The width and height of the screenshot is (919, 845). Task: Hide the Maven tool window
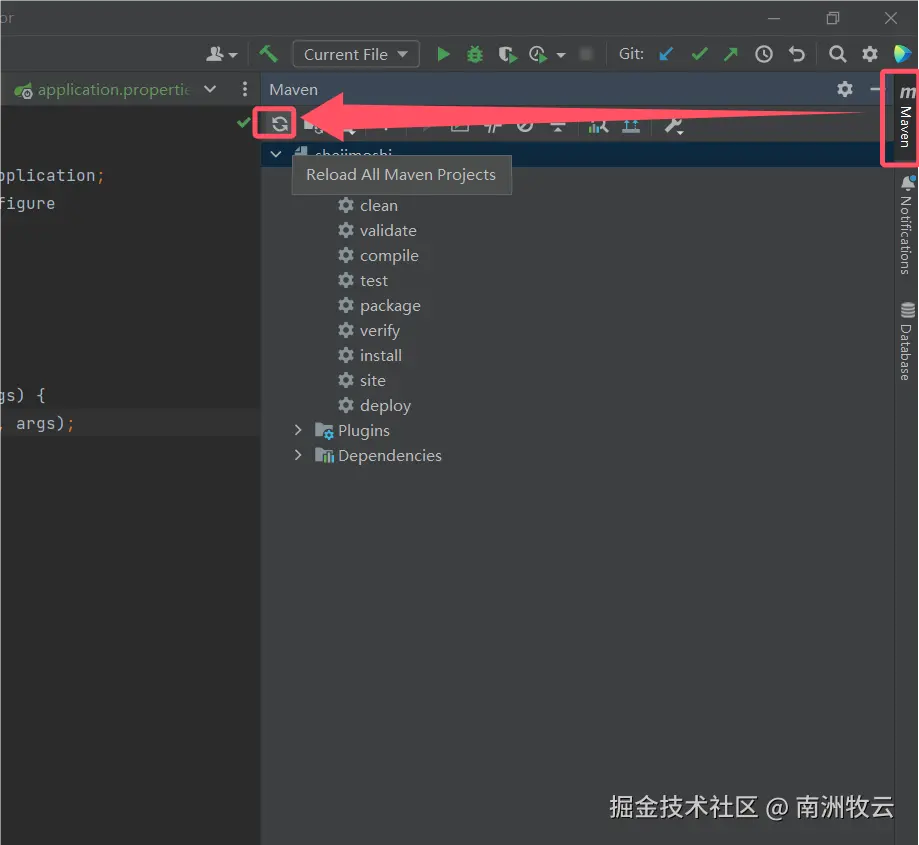click(875, 89)
